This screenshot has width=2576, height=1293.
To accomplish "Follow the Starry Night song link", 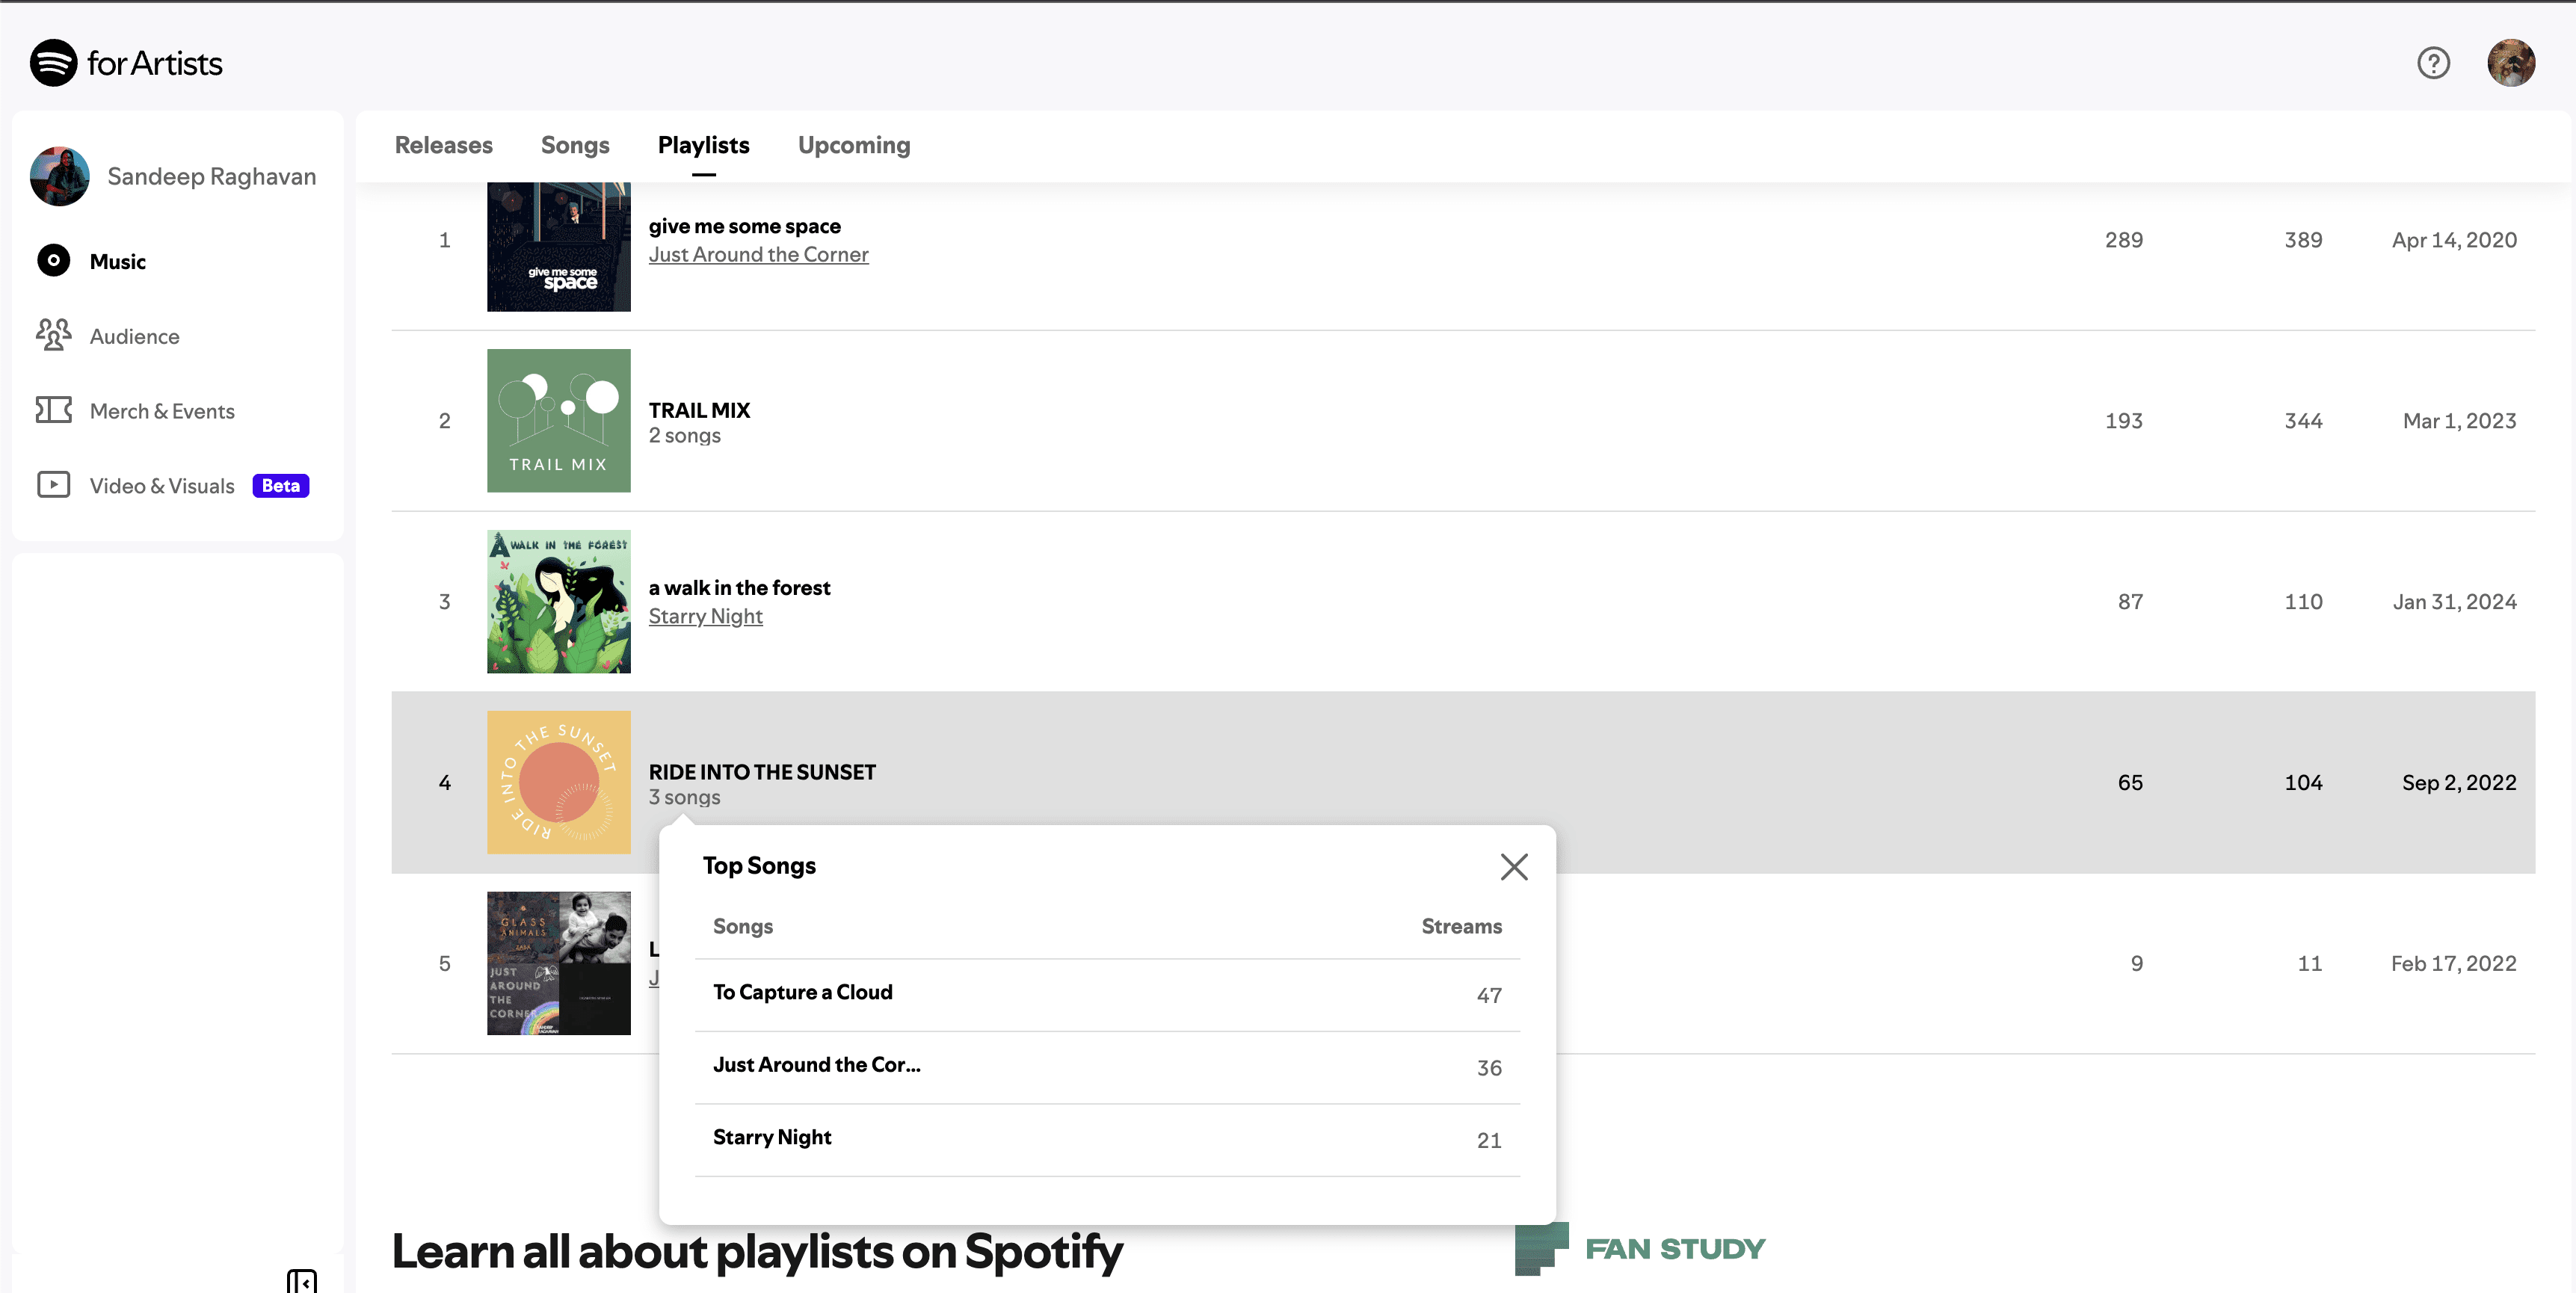I will [x=705, y=617].
